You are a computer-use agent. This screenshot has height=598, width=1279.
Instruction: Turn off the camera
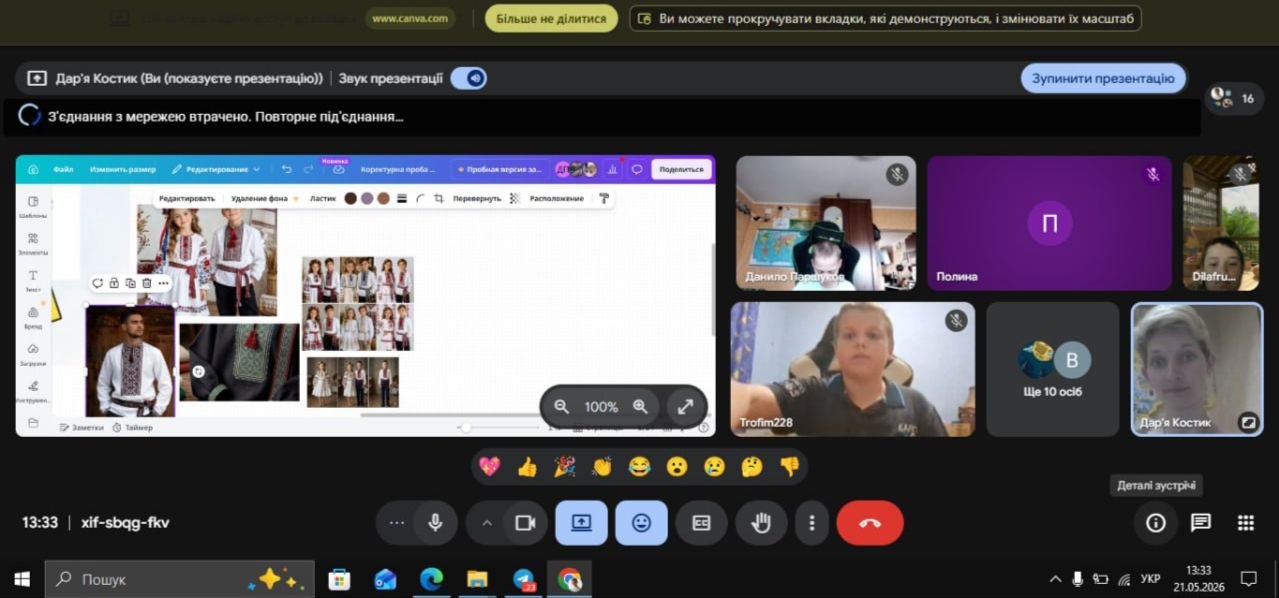(x=525, y=523)
